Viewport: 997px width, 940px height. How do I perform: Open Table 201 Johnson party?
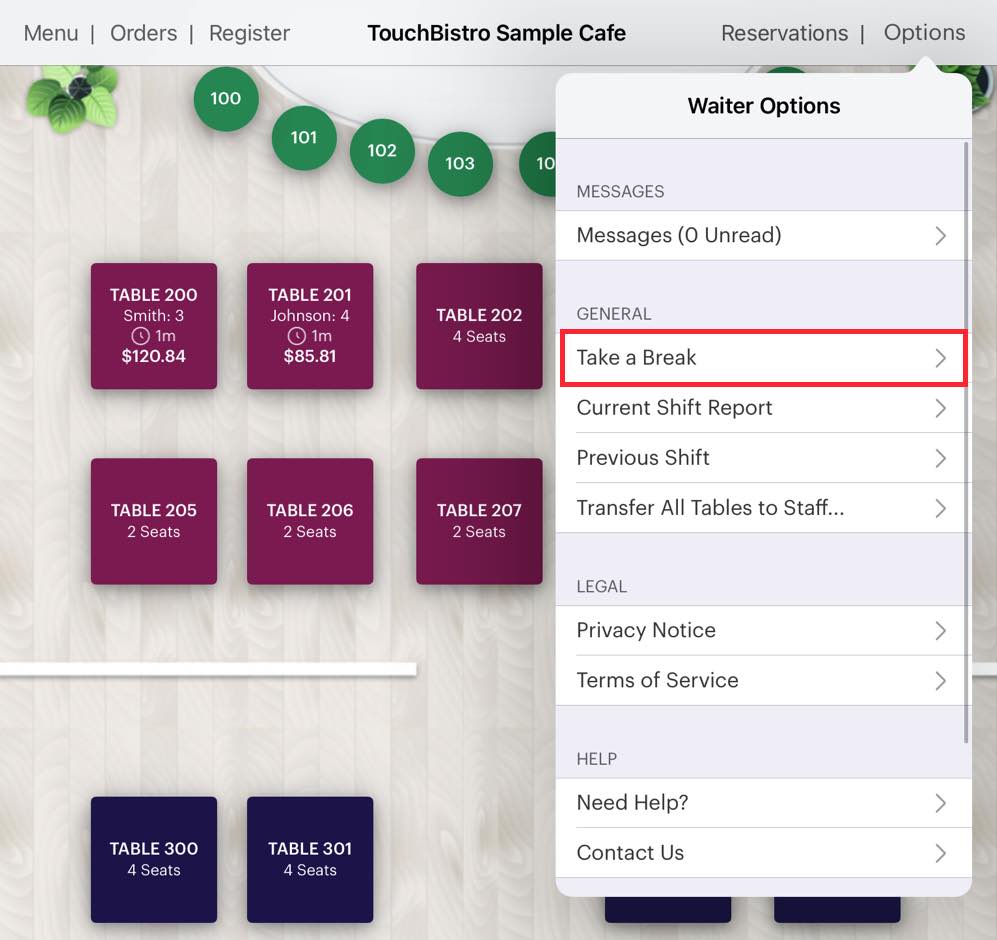[310, 326]
